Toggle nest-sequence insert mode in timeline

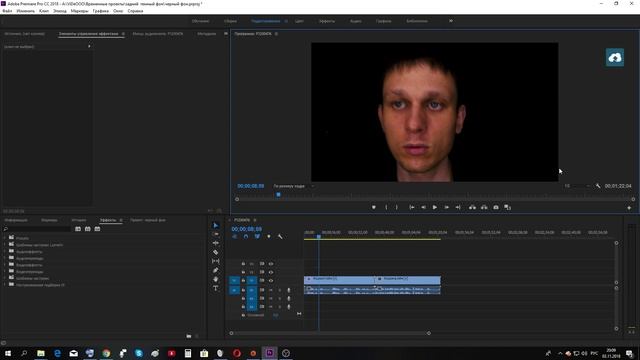[234, 236]
